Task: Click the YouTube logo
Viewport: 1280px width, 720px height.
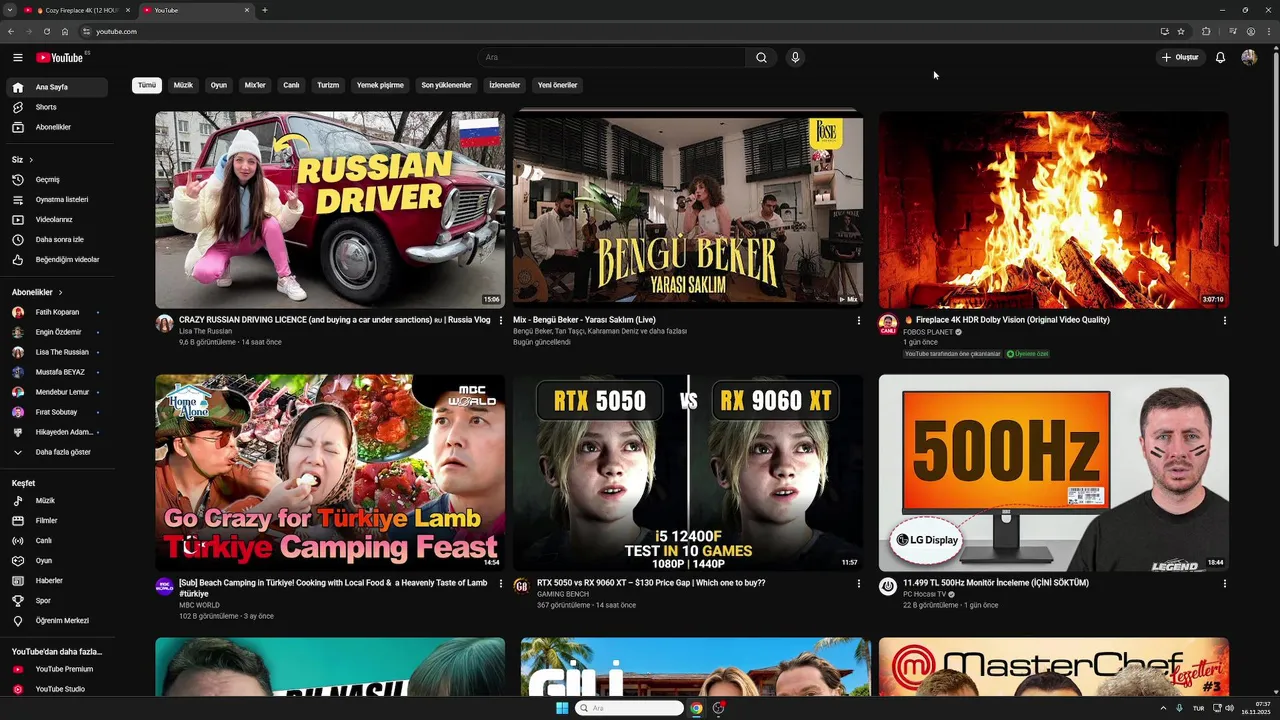Action: pyautogui.click(x=60, y=58)
